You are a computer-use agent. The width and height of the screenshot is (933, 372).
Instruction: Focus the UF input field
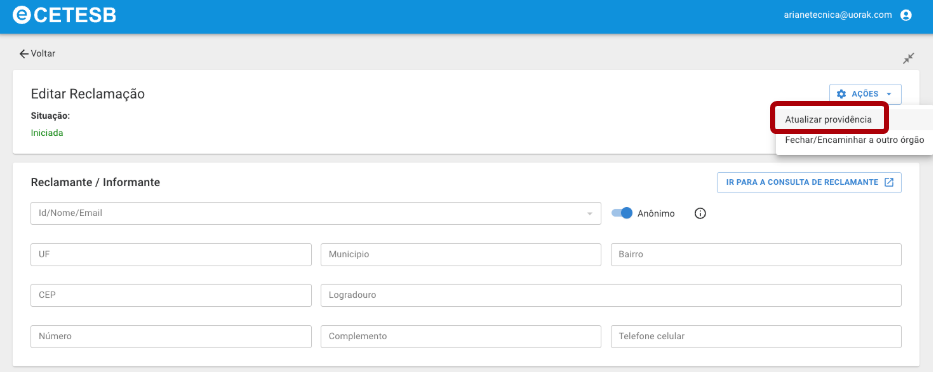(x=171, y=254)
